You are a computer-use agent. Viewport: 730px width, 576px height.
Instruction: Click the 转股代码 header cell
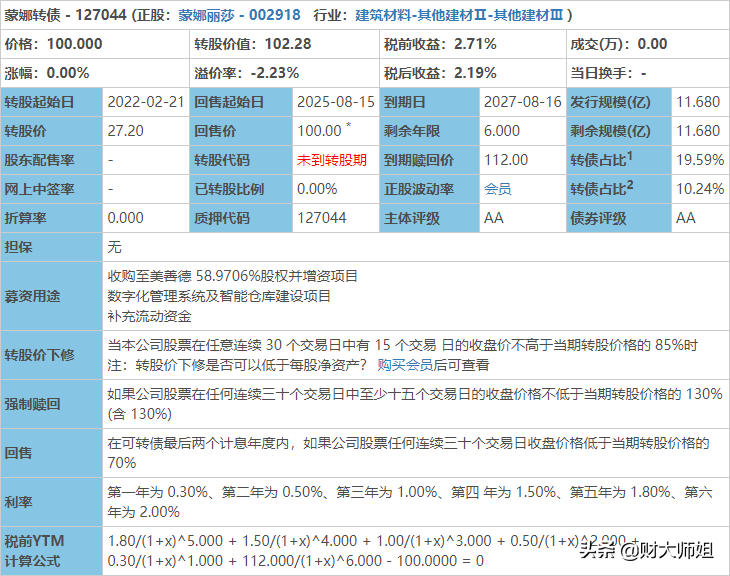tap(241, 160)
